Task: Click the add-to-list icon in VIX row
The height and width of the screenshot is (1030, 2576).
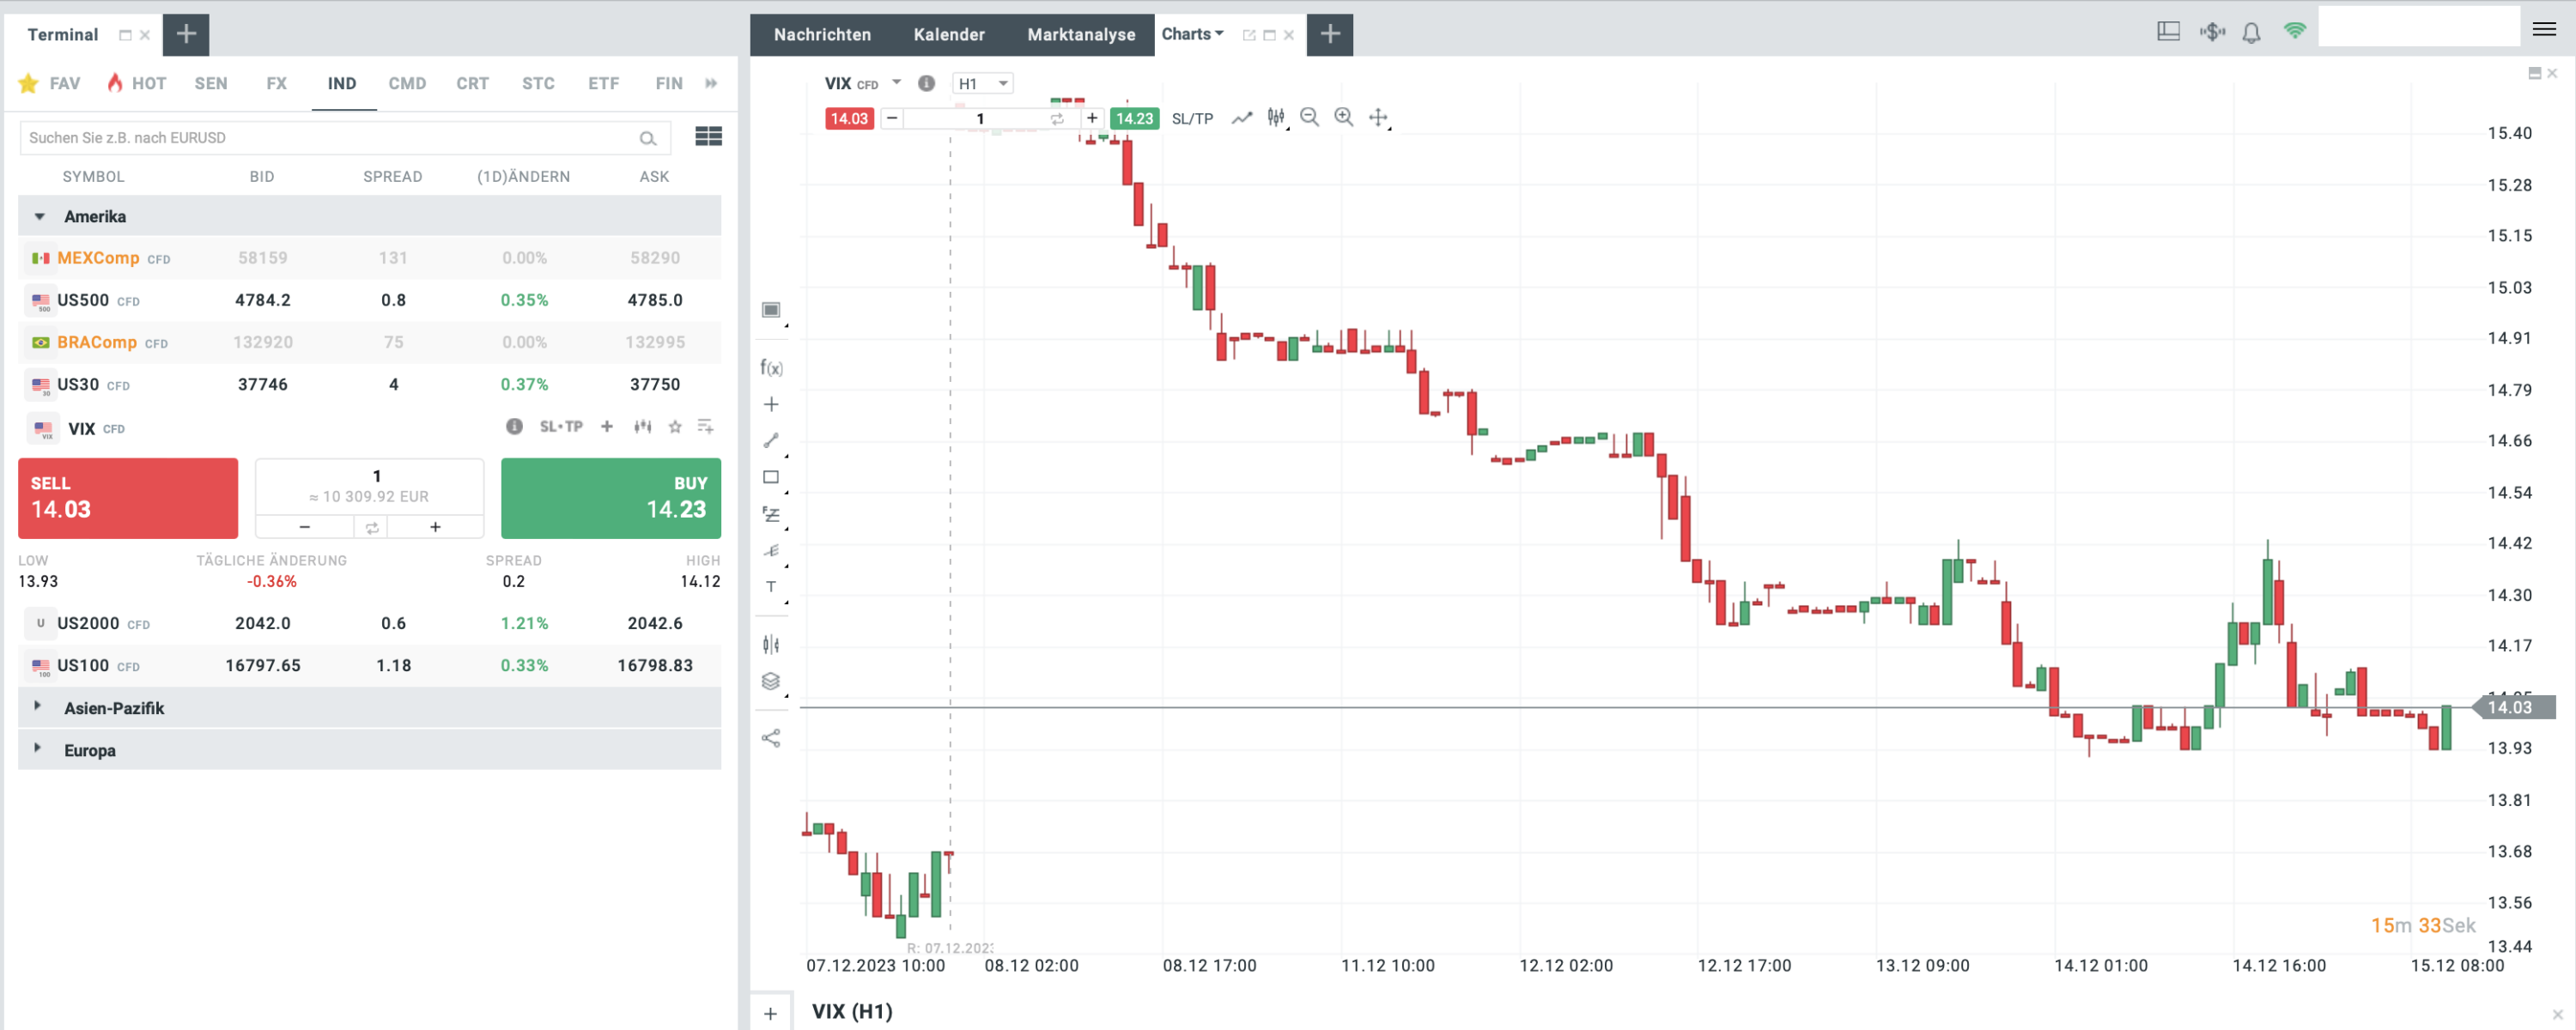Action: point(706,427)
